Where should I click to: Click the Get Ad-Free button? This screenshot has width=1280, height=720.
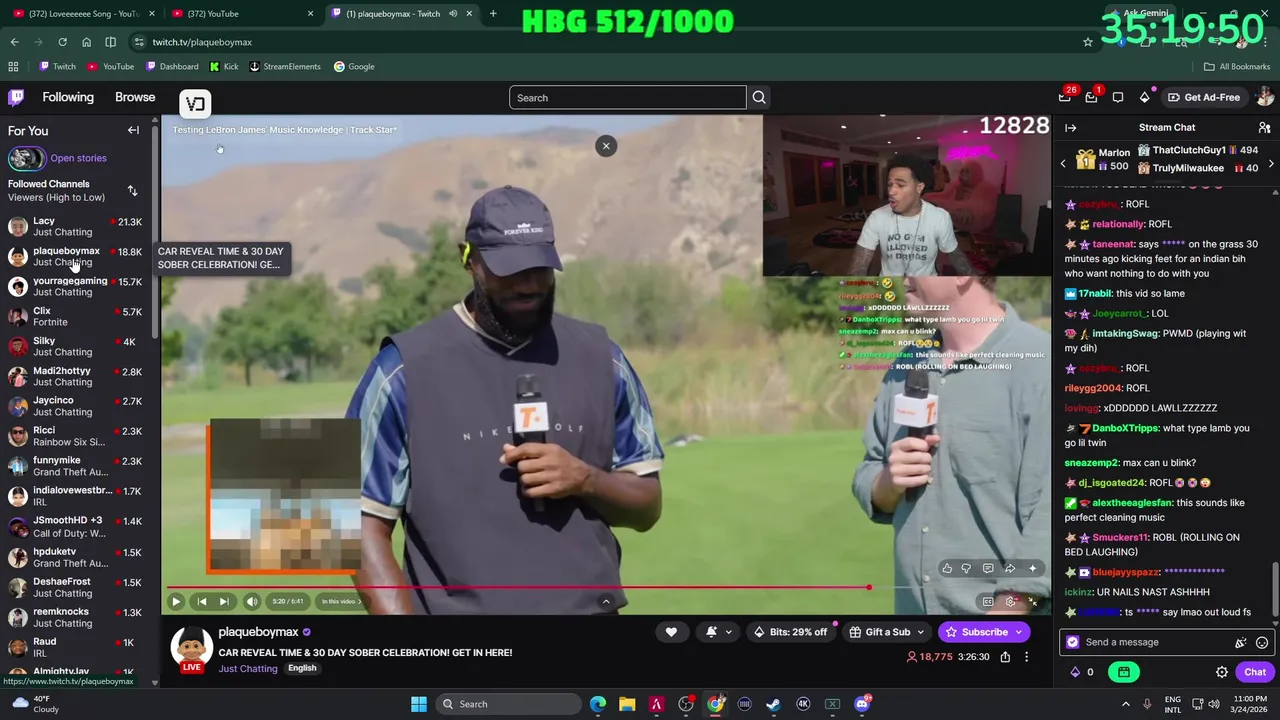tap(1204, 97)
